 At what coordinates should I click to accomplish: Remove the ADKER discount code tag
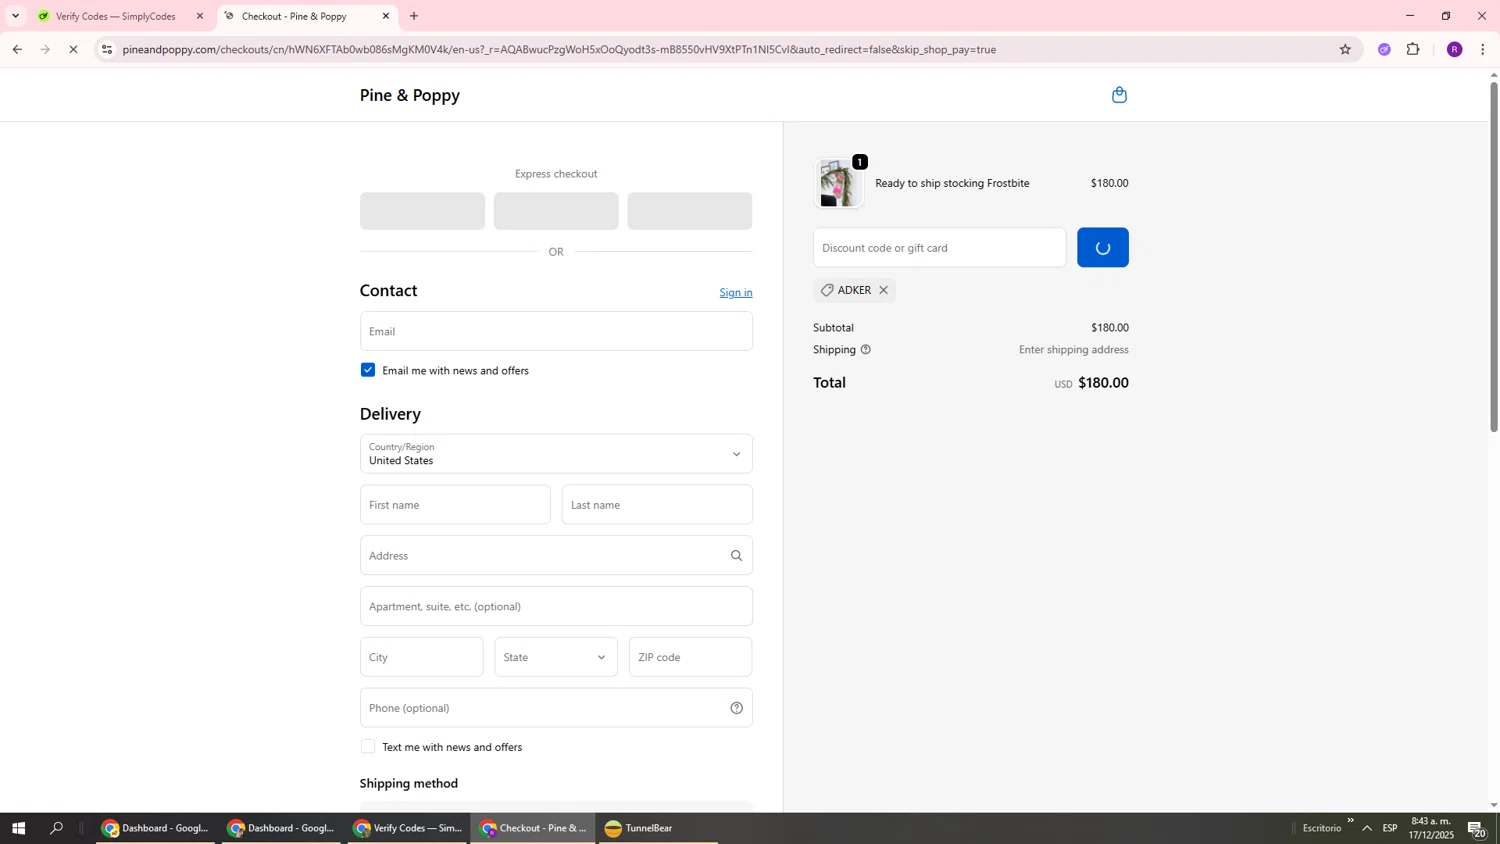883,290
